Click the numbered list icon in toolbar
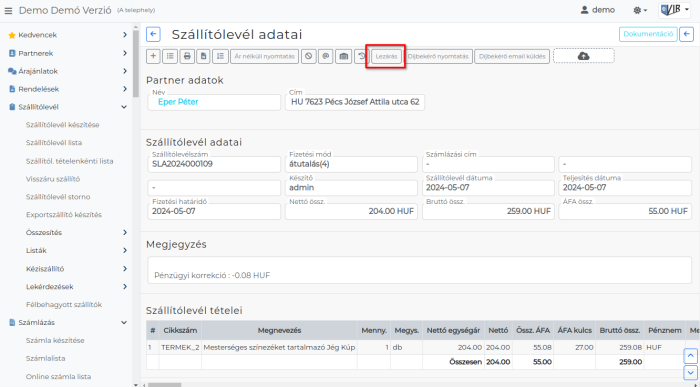700x387 pixels. coord(221,56)
